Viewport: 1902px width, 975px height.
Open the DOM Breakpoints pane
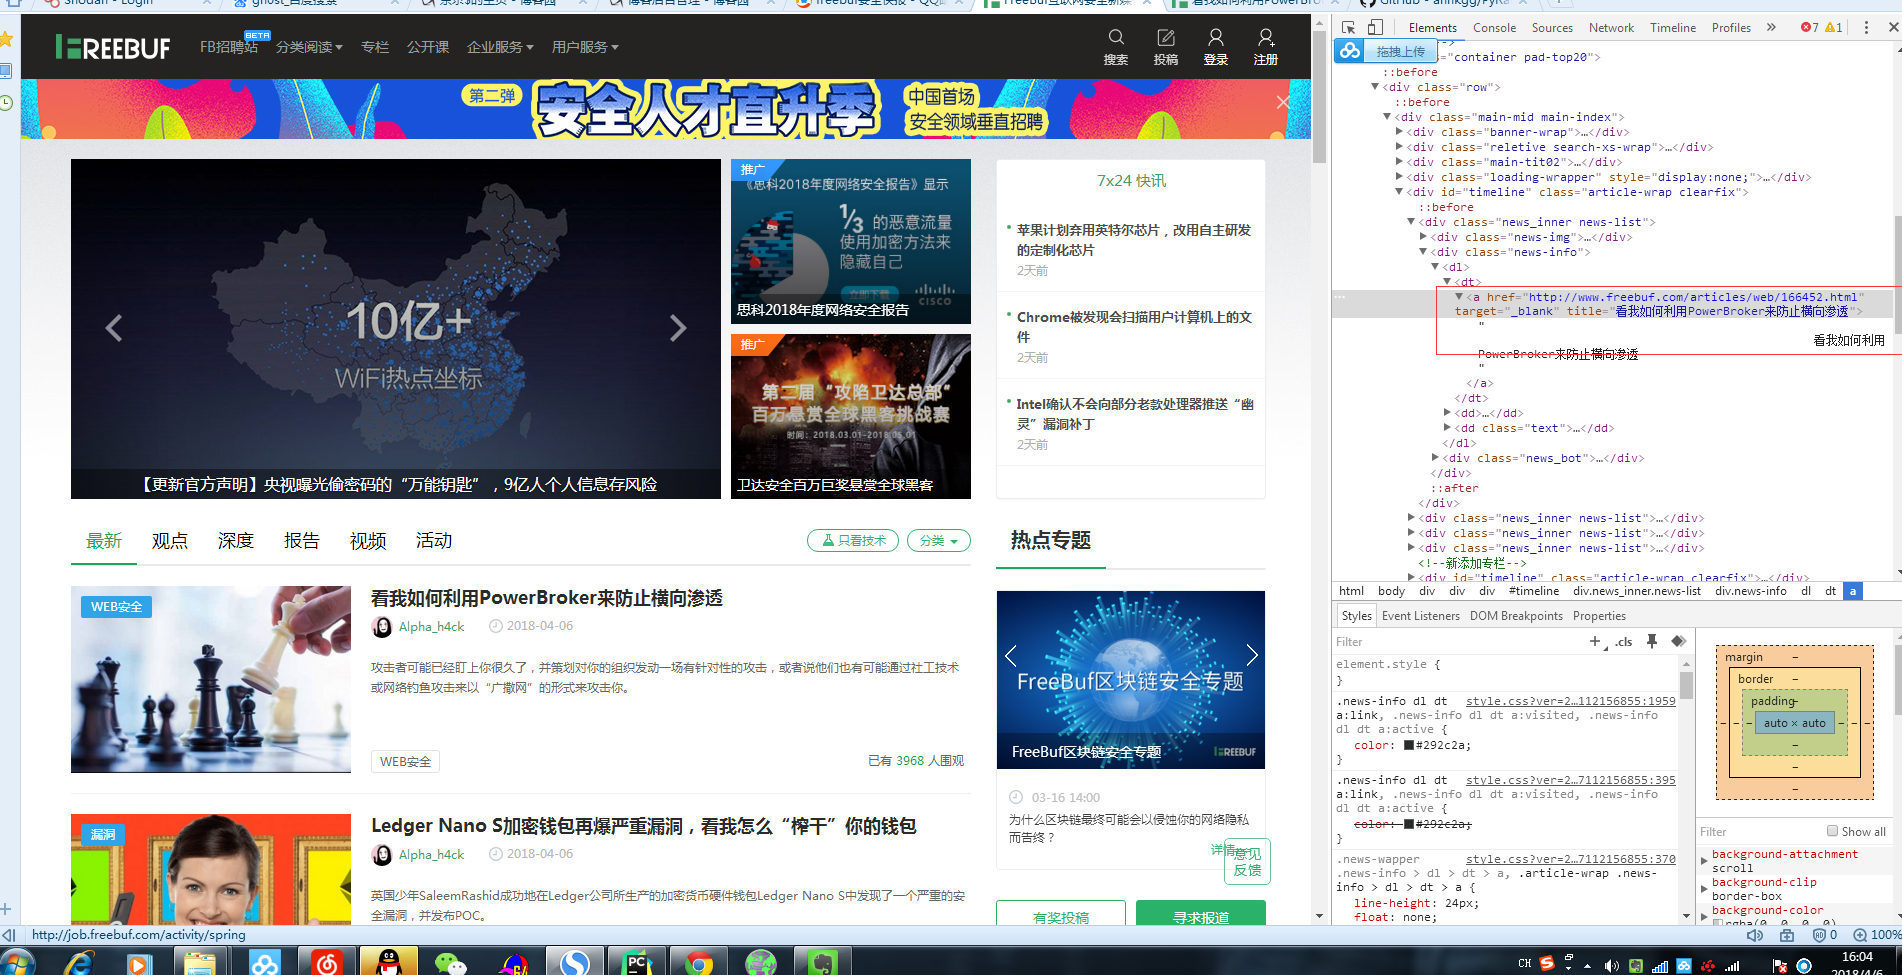point(1516,616)
